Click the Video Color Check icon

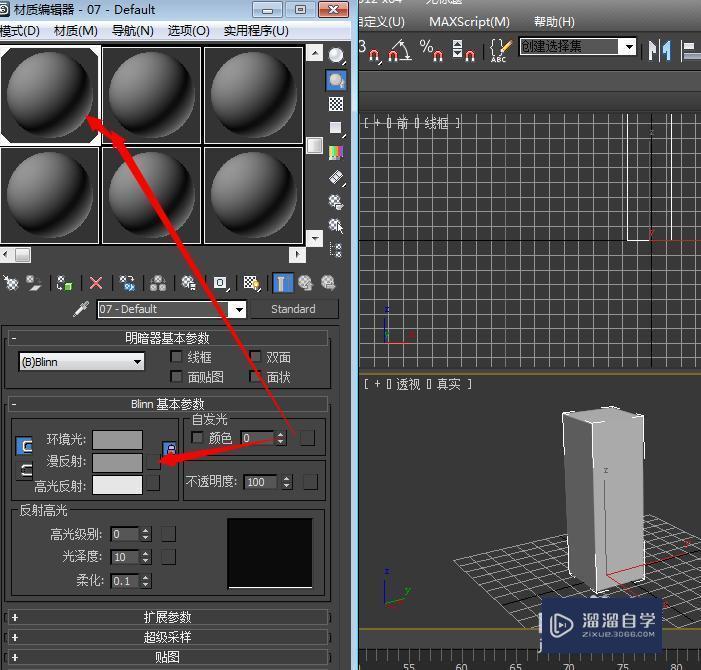(336, 153)
